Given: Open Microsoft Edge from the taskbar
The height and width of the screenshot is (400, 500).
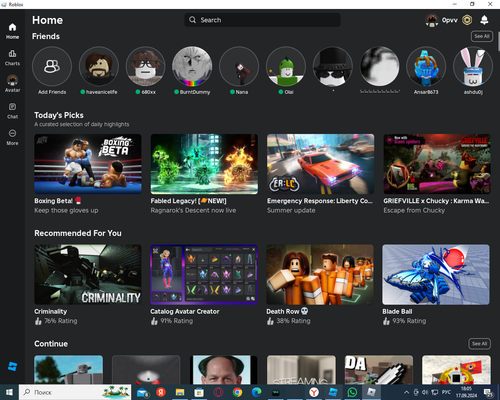Looking at the screenshot, I should 256,392.
